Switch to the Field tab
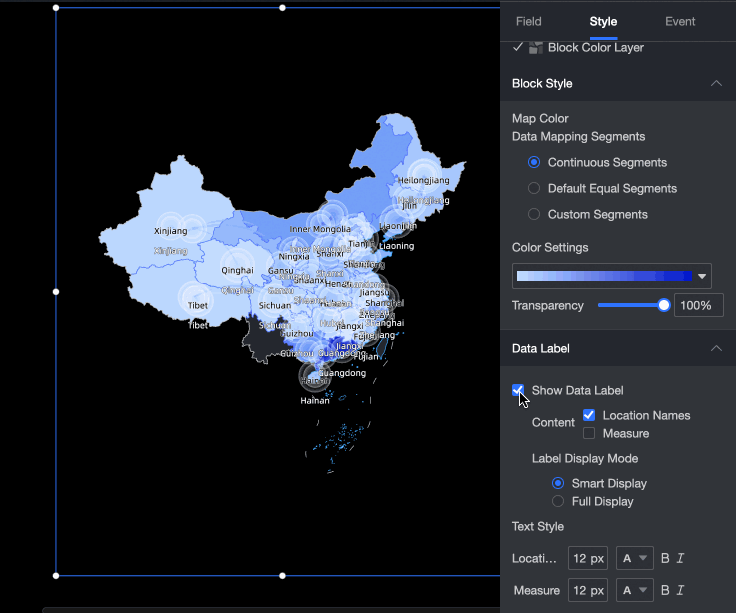The height and width of the screenshot is (613, 736). pos(529,22)
